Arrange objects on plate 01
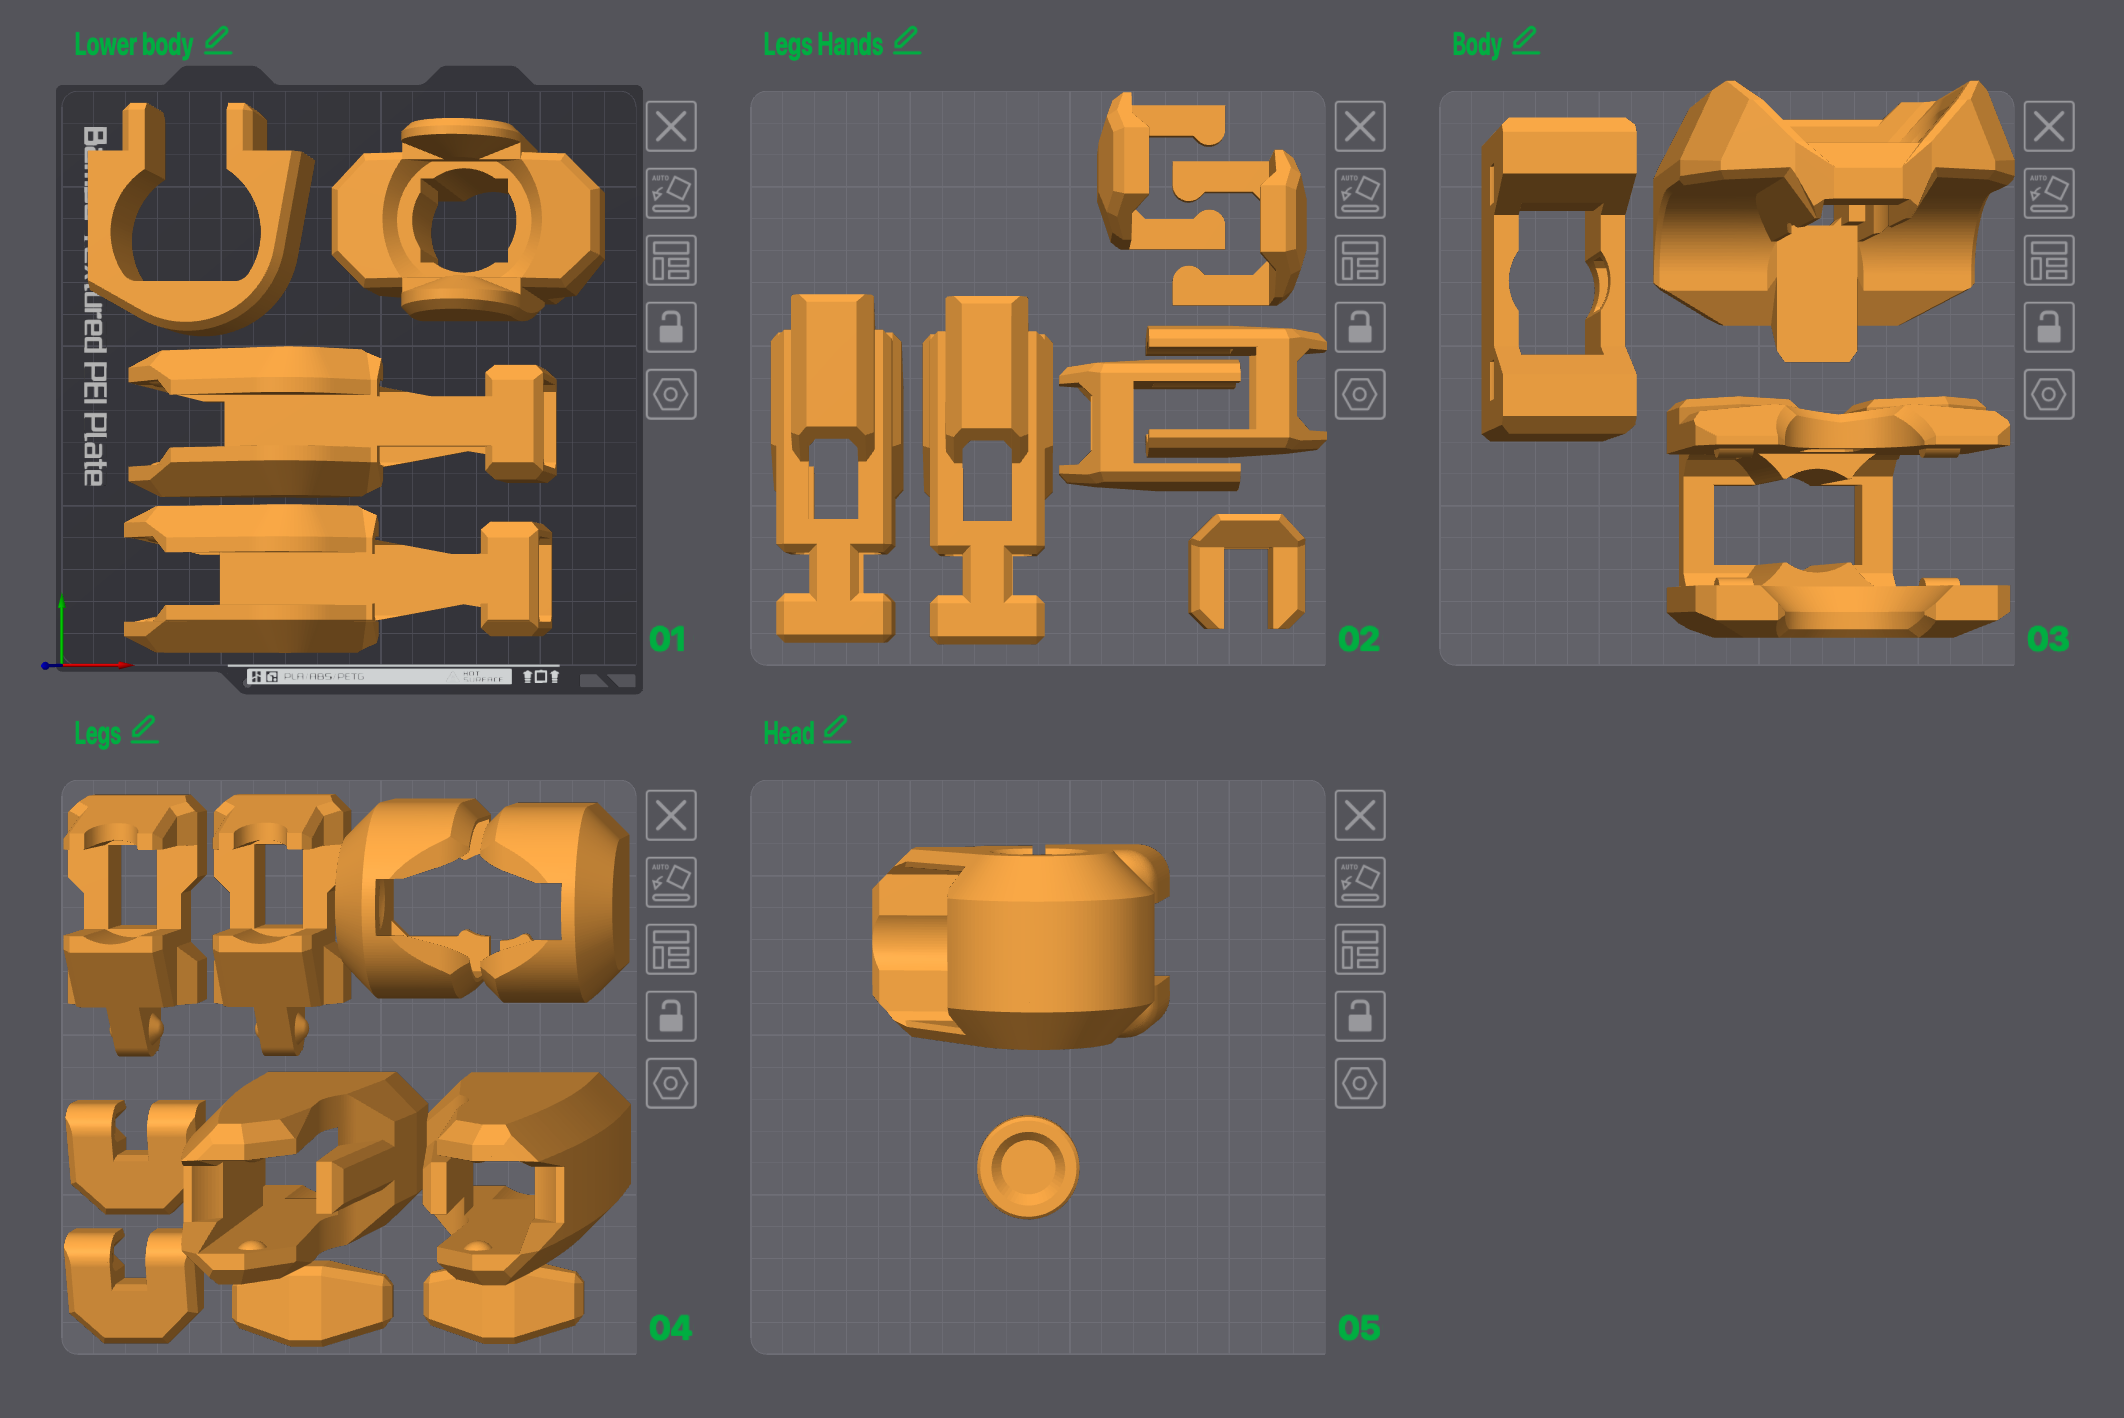2124x1418 pixels. pos(671,261)
